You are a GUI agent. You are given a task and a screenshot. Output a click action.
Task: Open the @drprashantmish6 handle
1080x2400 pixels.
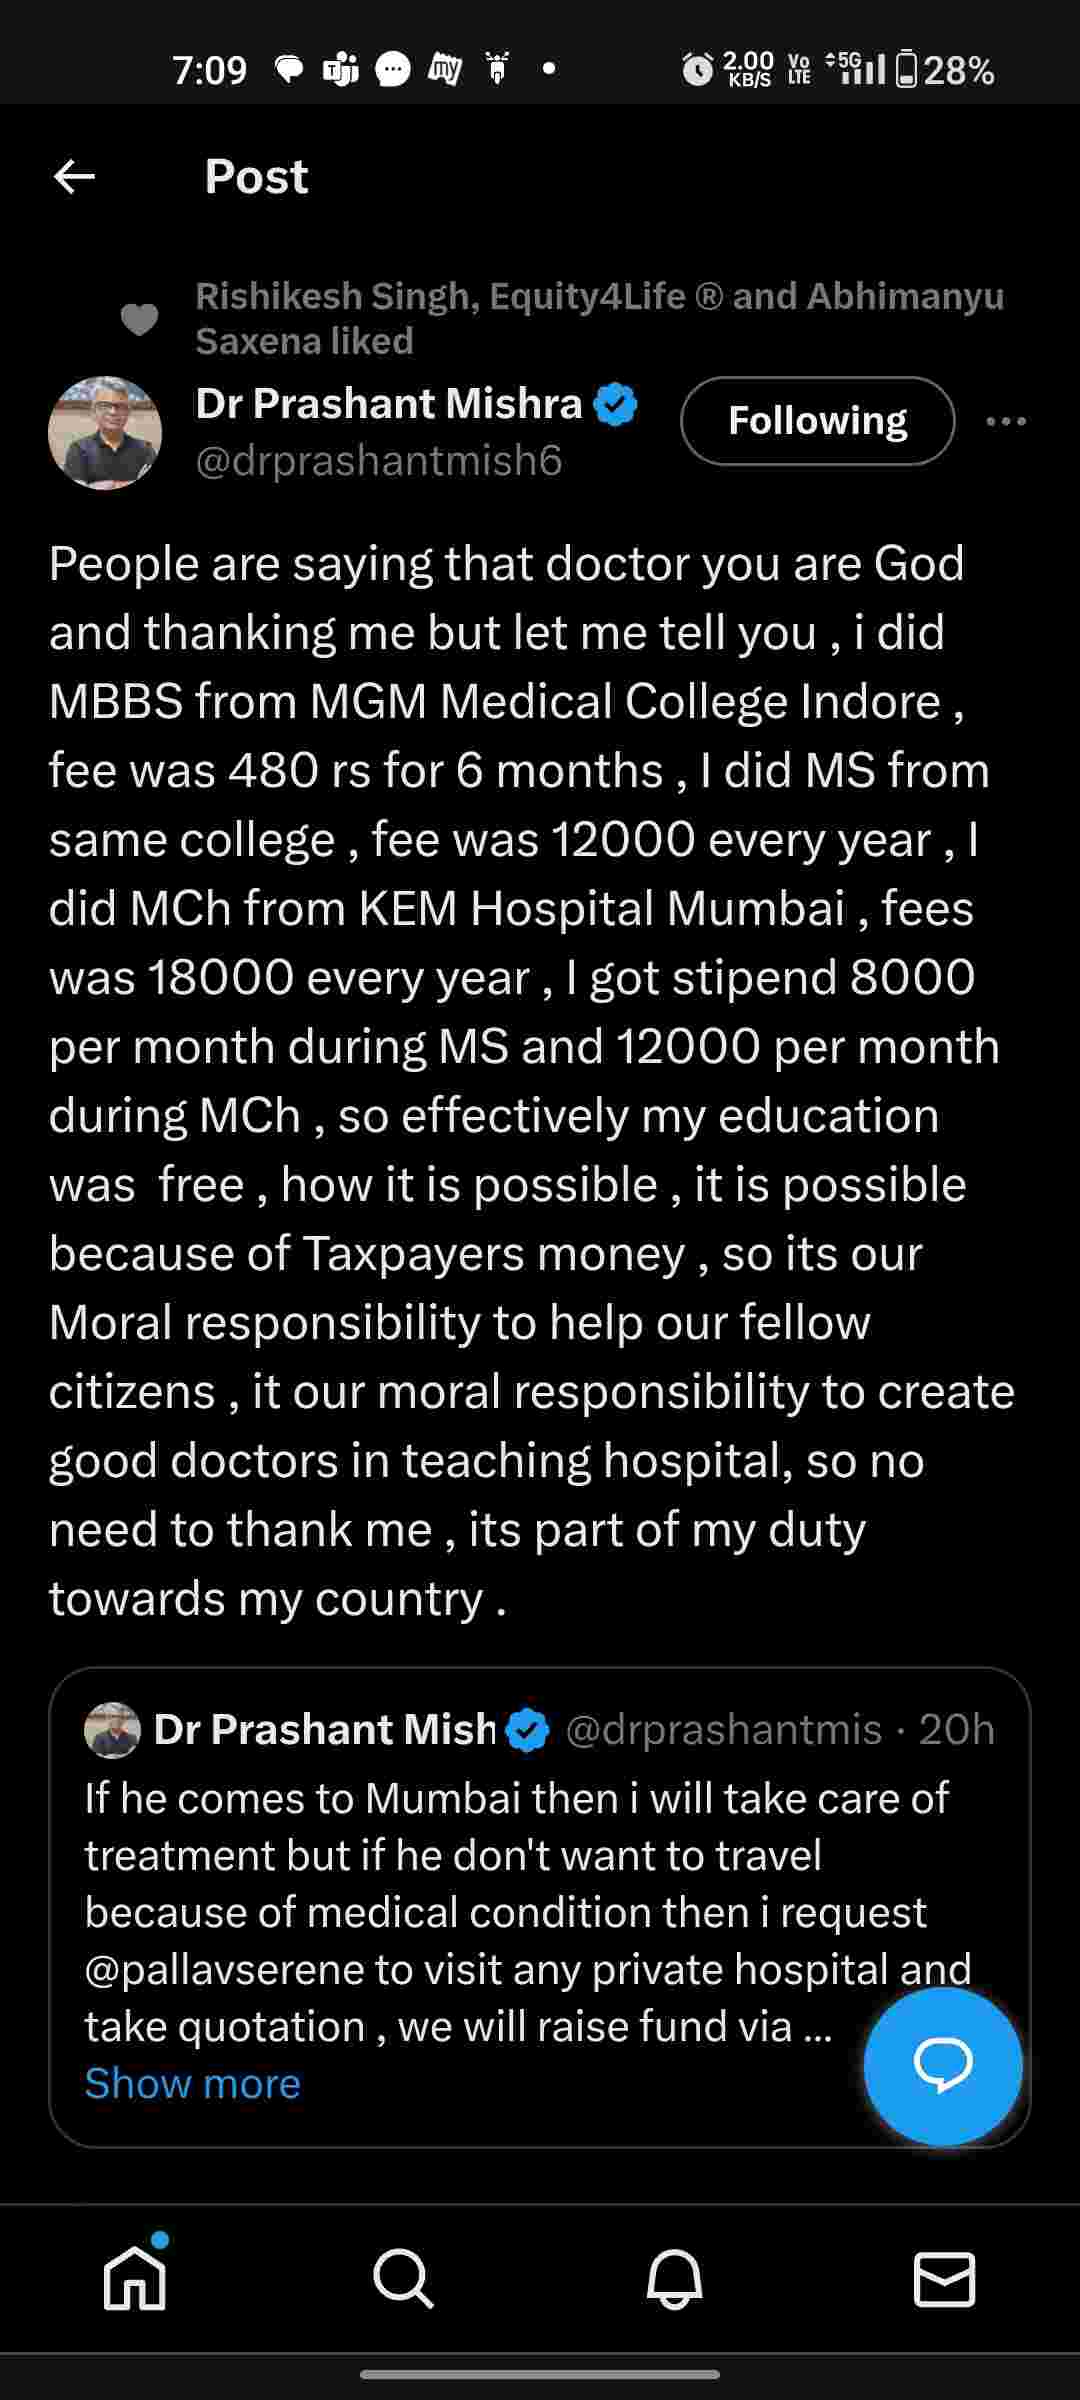click(379, 461)
